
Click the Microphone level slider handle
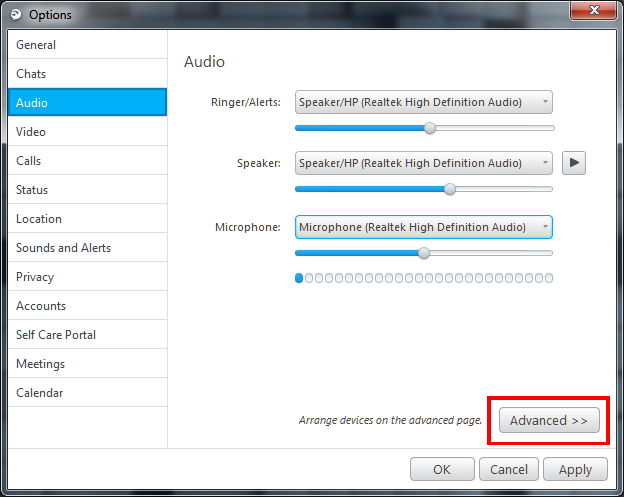(x=424, y=253)
